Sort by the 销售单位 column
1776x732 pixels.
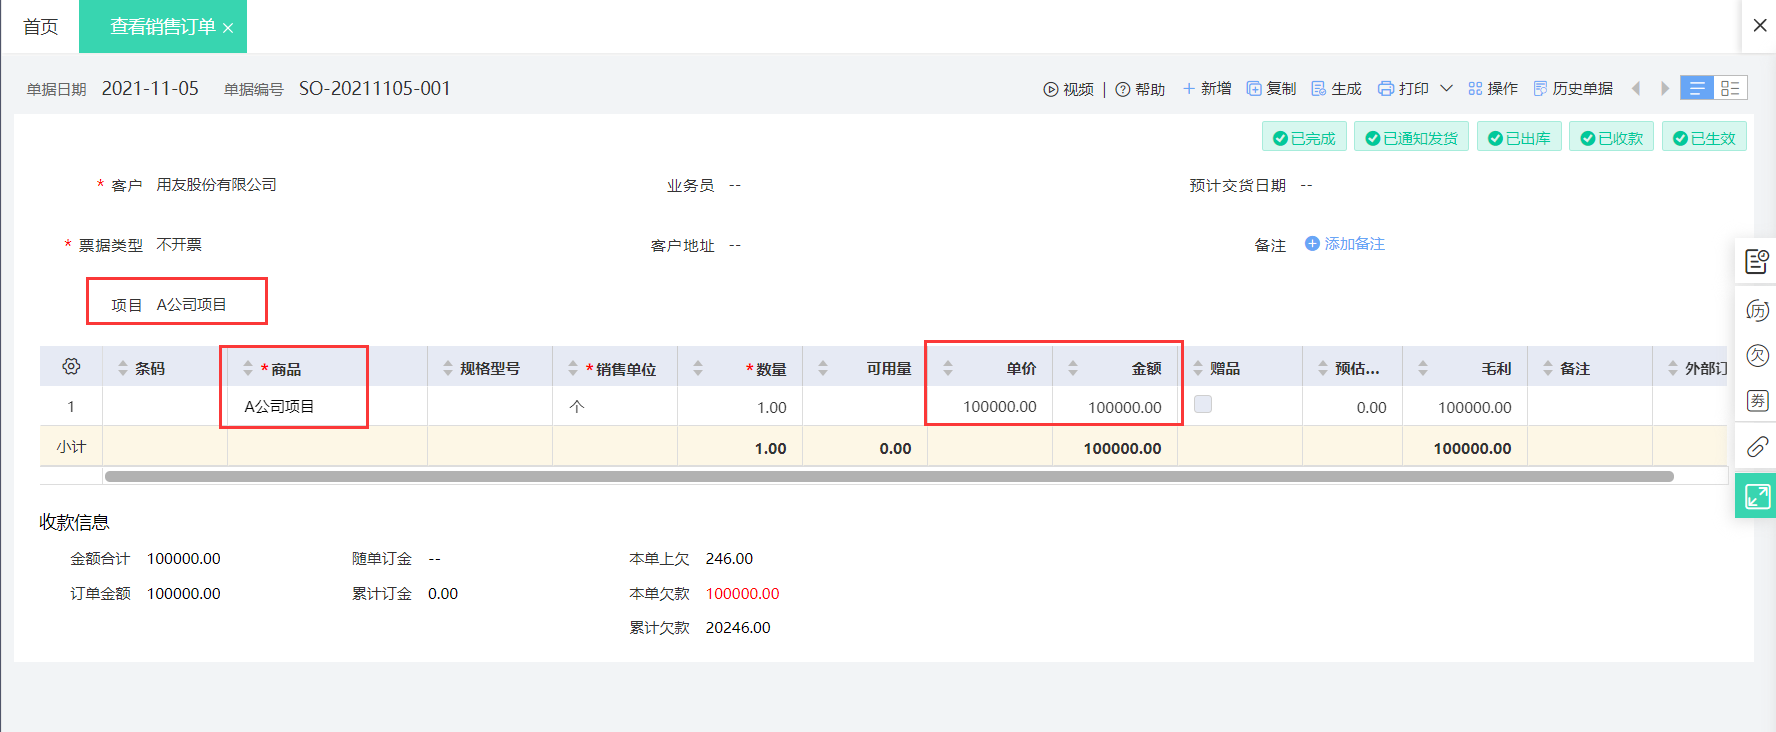(x=573, y=368)
